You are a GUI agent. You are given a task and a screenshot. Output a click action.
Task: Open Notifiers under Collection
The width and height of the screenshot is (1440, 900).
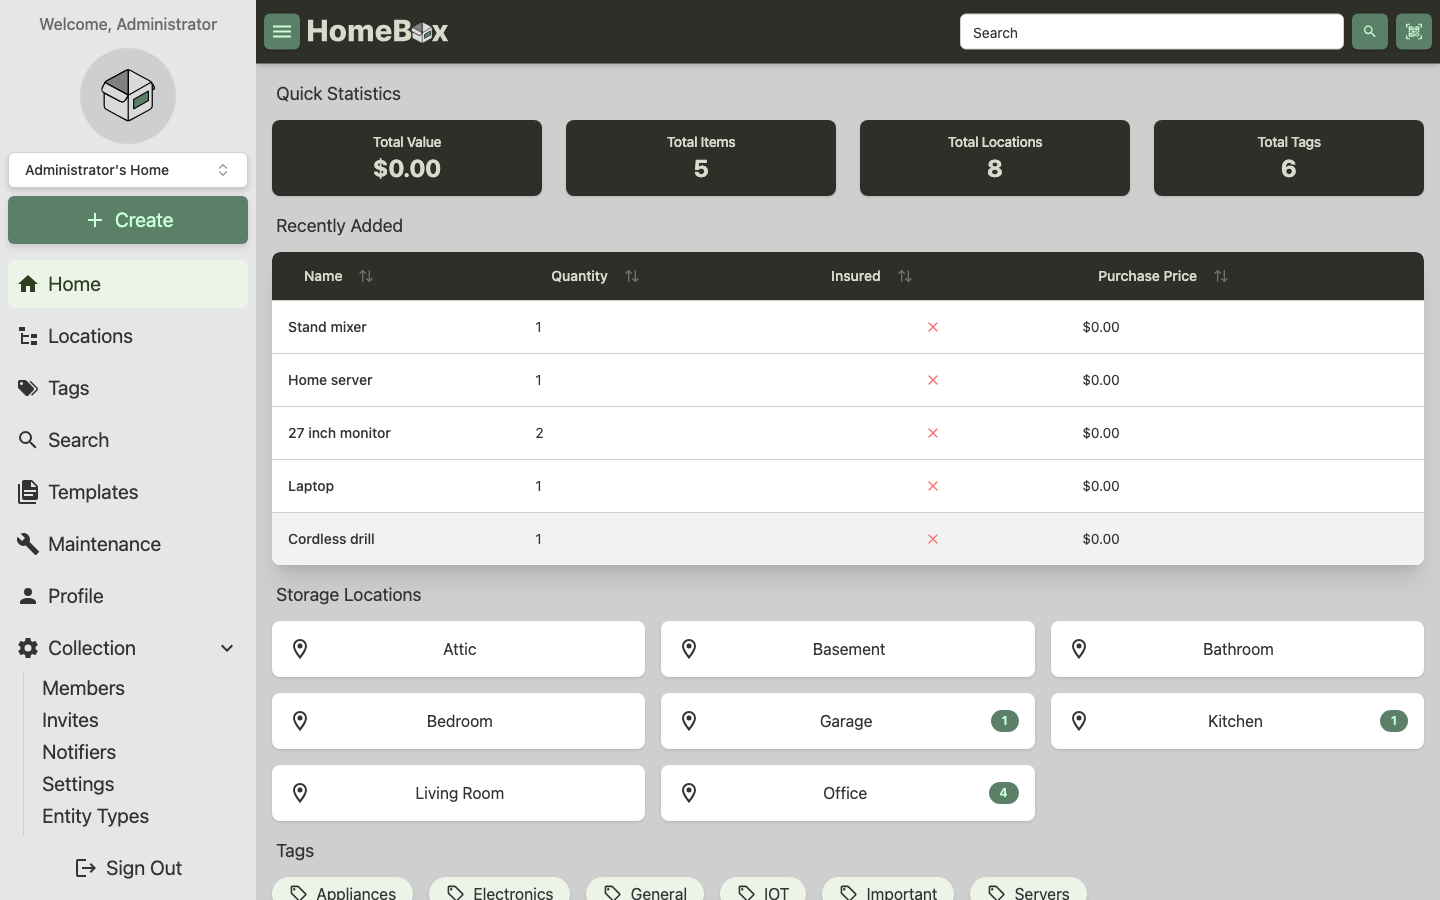[79, 752]
